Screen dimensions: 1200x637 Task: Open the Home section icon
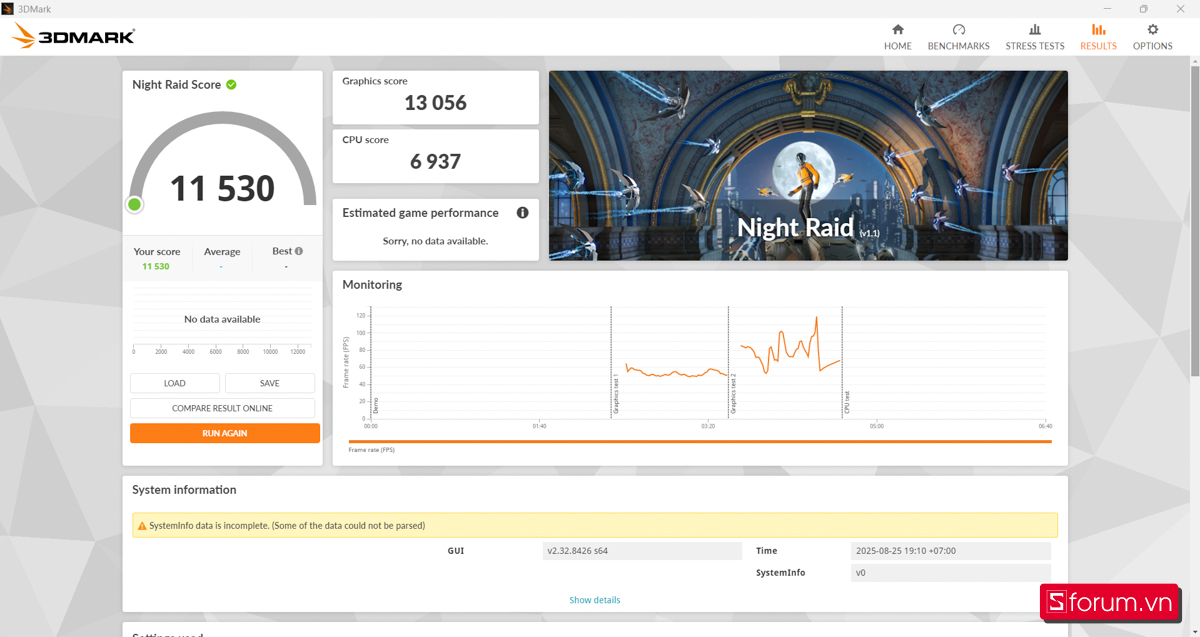897,30
